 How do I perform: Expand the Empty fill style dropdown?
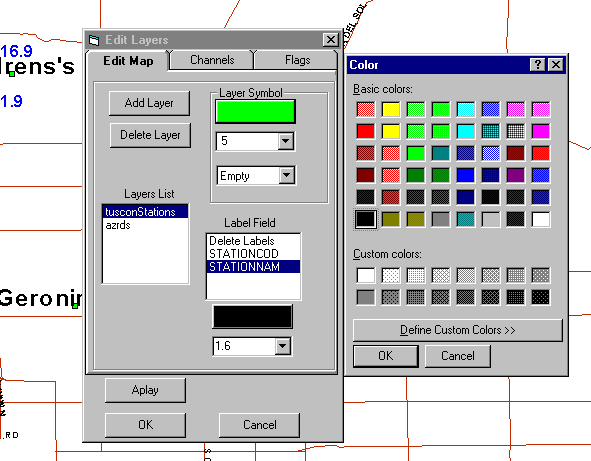coord(286,175)
